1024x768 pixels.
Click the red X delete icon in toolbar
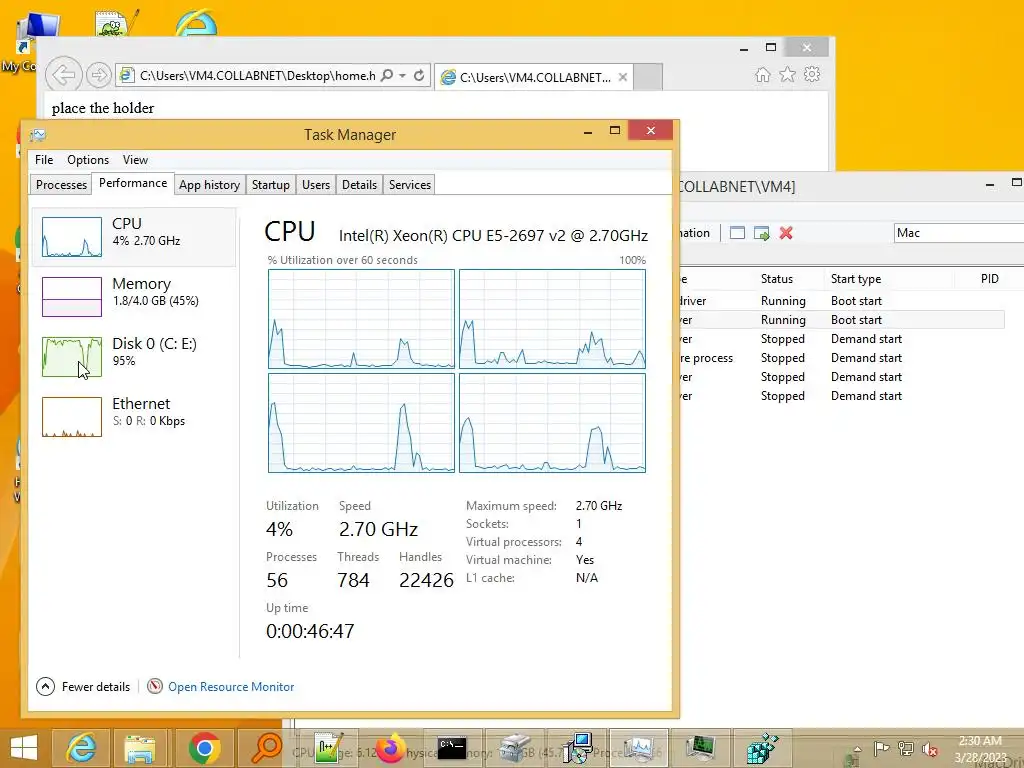point(786,232)
